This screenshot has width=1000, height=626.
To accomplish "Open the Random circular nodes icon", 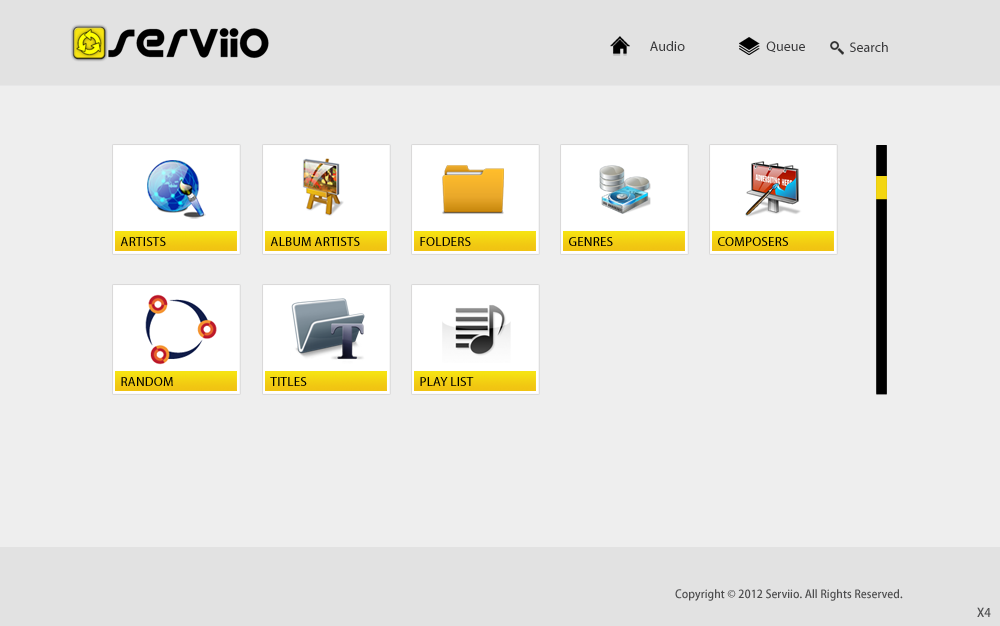I will tap(180, 328).
